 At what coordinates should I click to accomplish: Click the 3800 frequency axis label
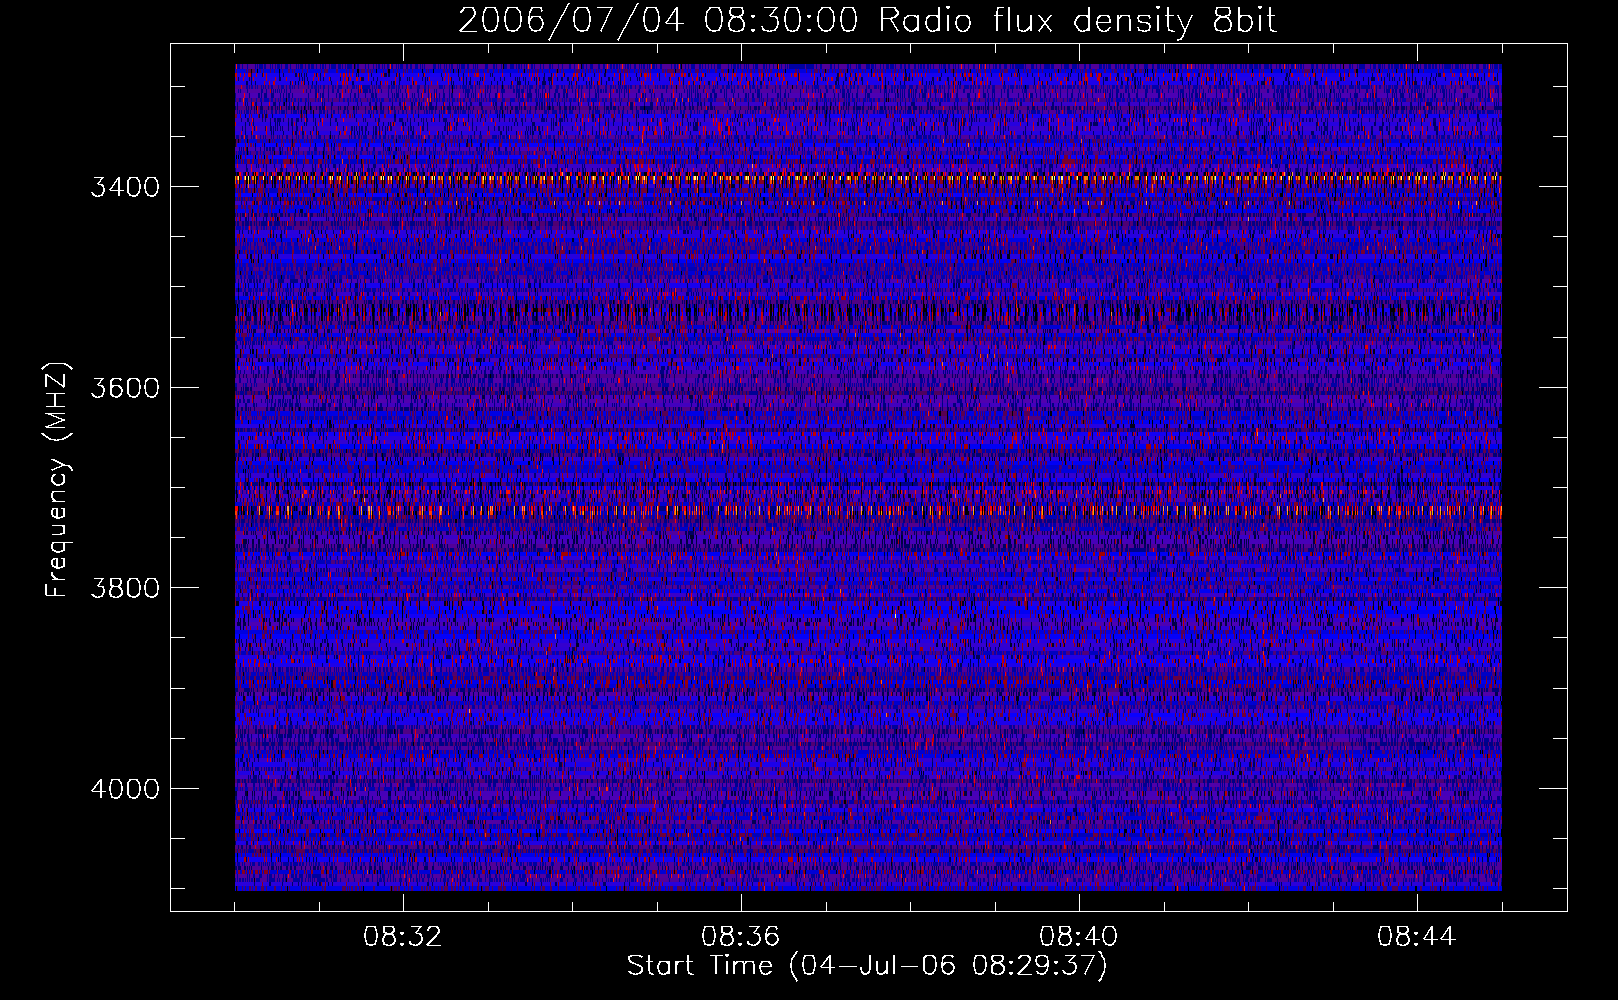[125, 588]
